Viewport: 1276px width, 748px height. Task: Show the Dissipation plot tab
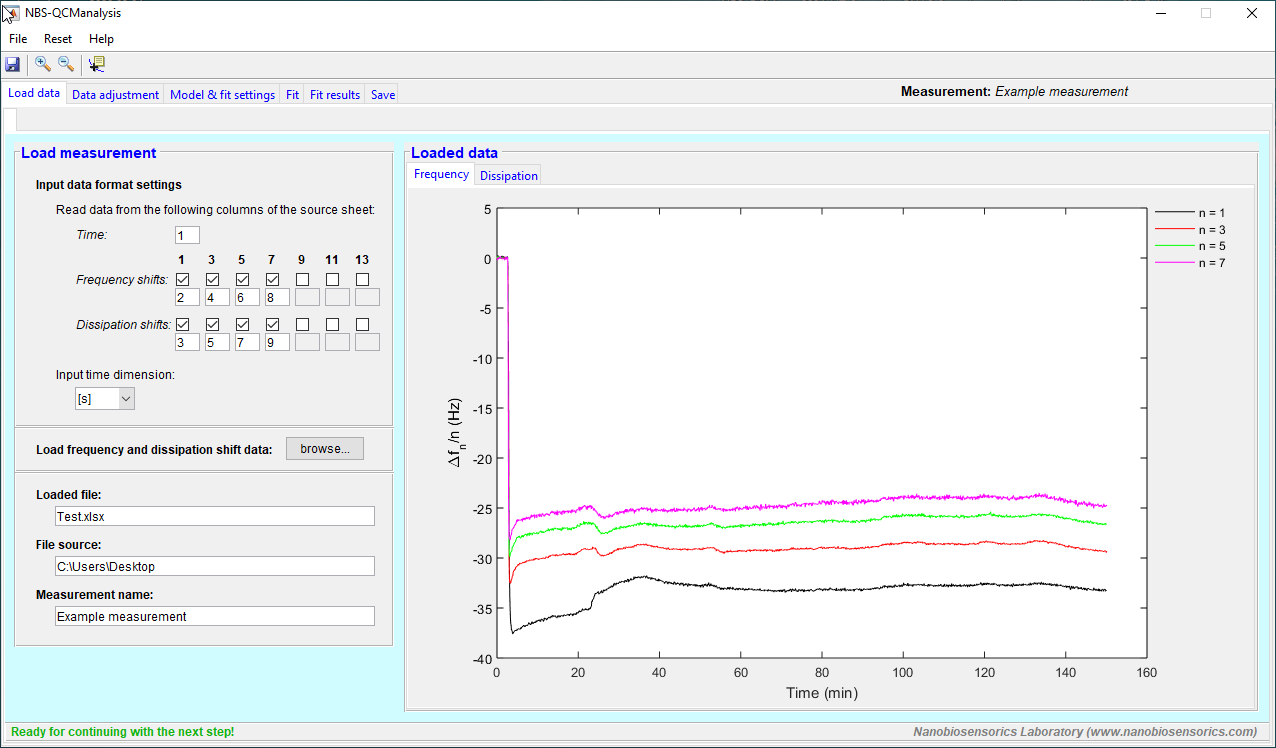coord(508,176)
